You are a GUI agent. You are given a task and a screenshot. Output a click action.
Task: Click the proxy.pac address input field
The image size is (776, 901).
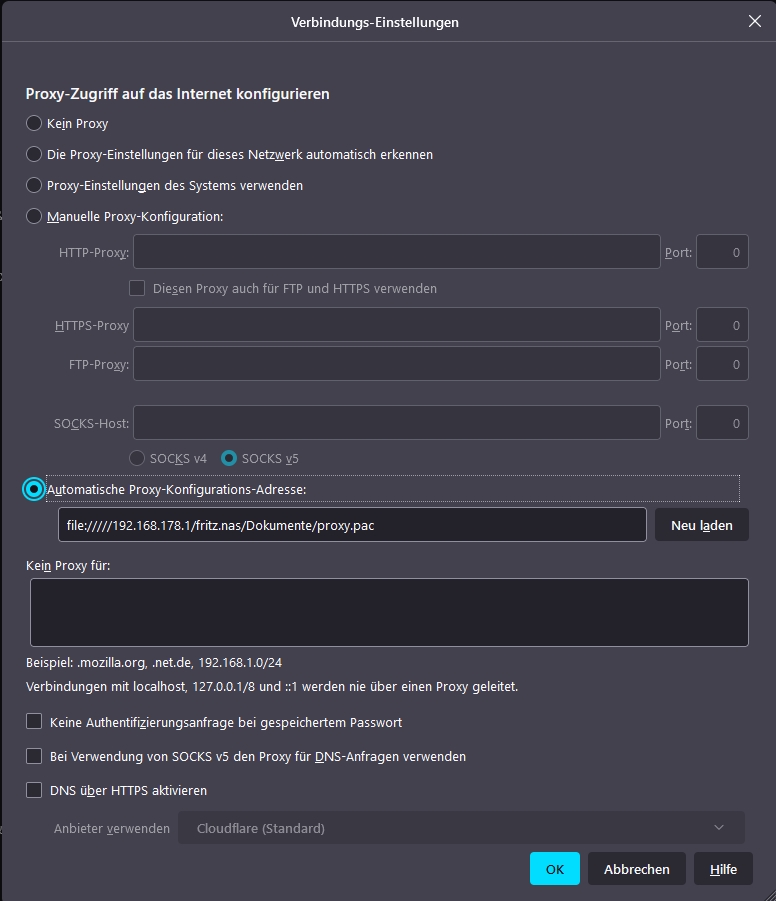(352, 525)
